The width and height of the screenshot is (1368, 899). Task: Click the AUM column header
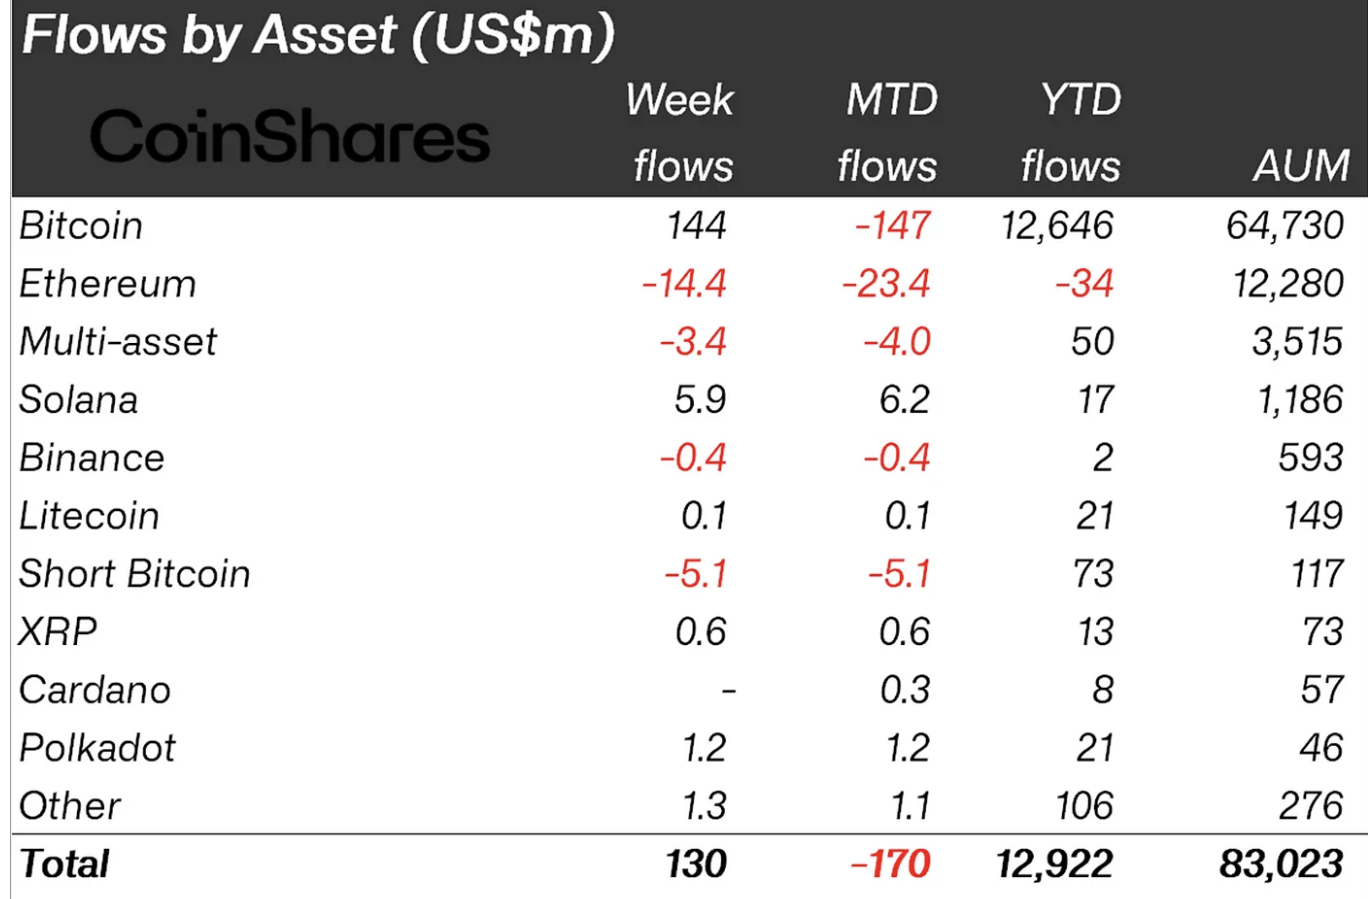[x=1301, y=165]
